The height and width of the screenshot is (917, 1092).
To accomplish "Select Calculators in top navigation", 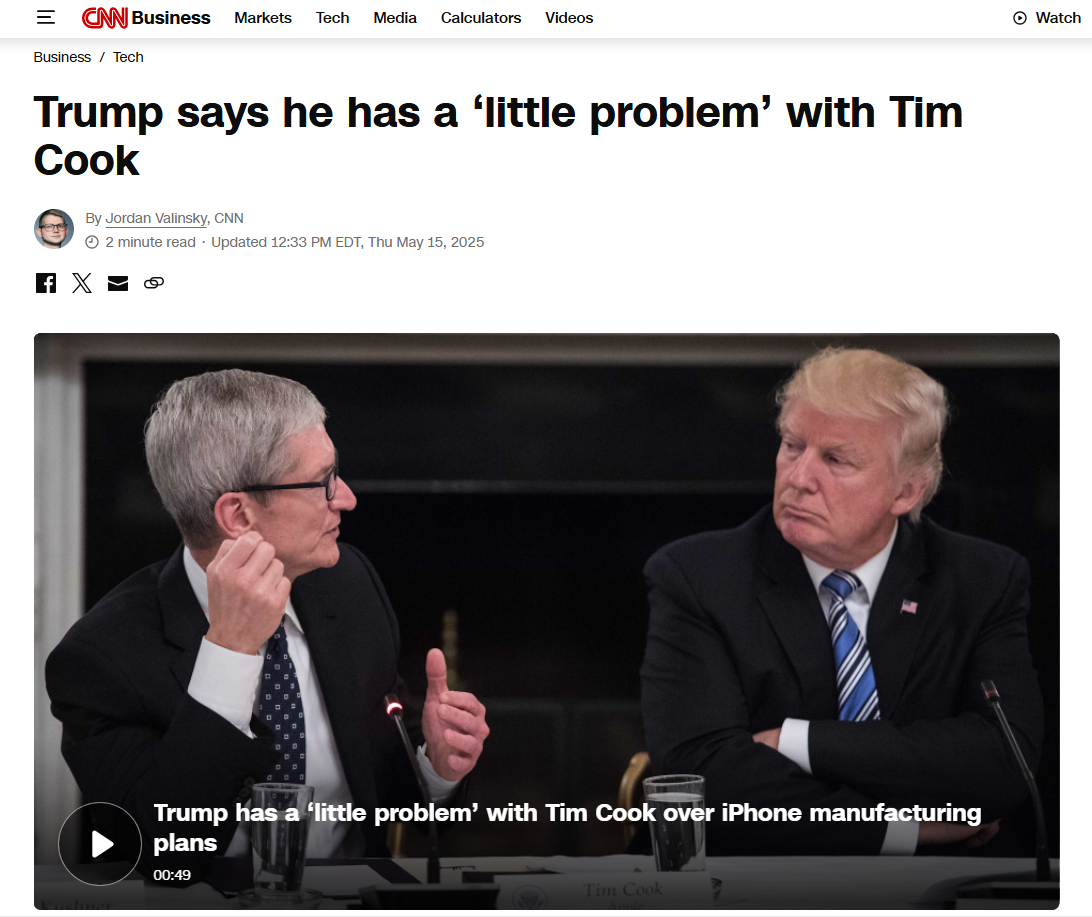I will point(481,18).
